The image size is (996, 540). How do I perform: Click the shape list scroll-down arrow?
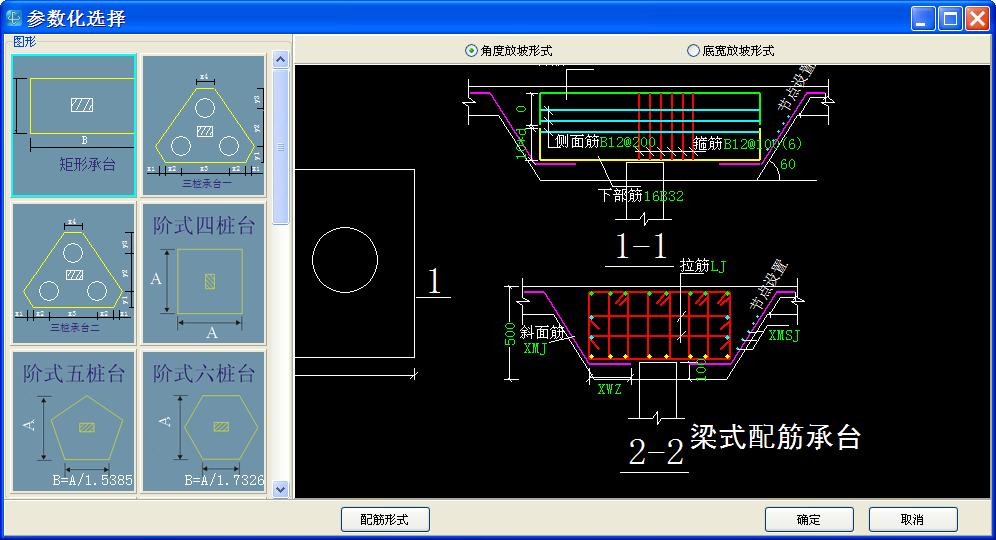tap(281, 489)
